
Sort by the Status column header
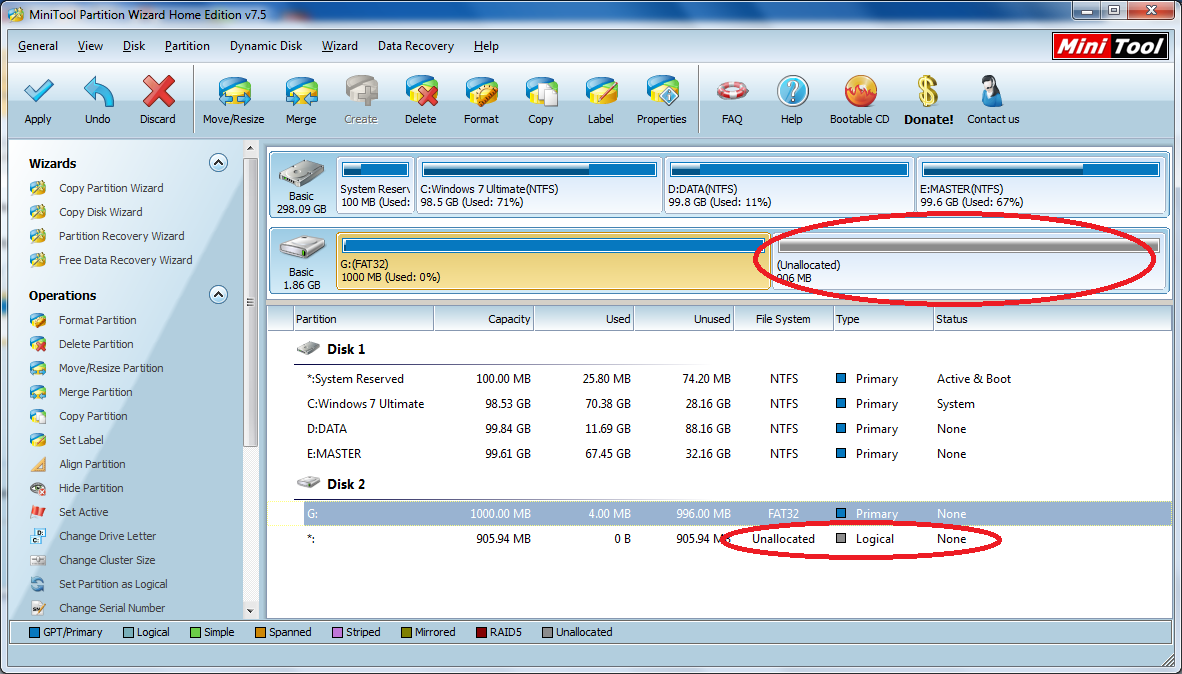click(1052, 319)
